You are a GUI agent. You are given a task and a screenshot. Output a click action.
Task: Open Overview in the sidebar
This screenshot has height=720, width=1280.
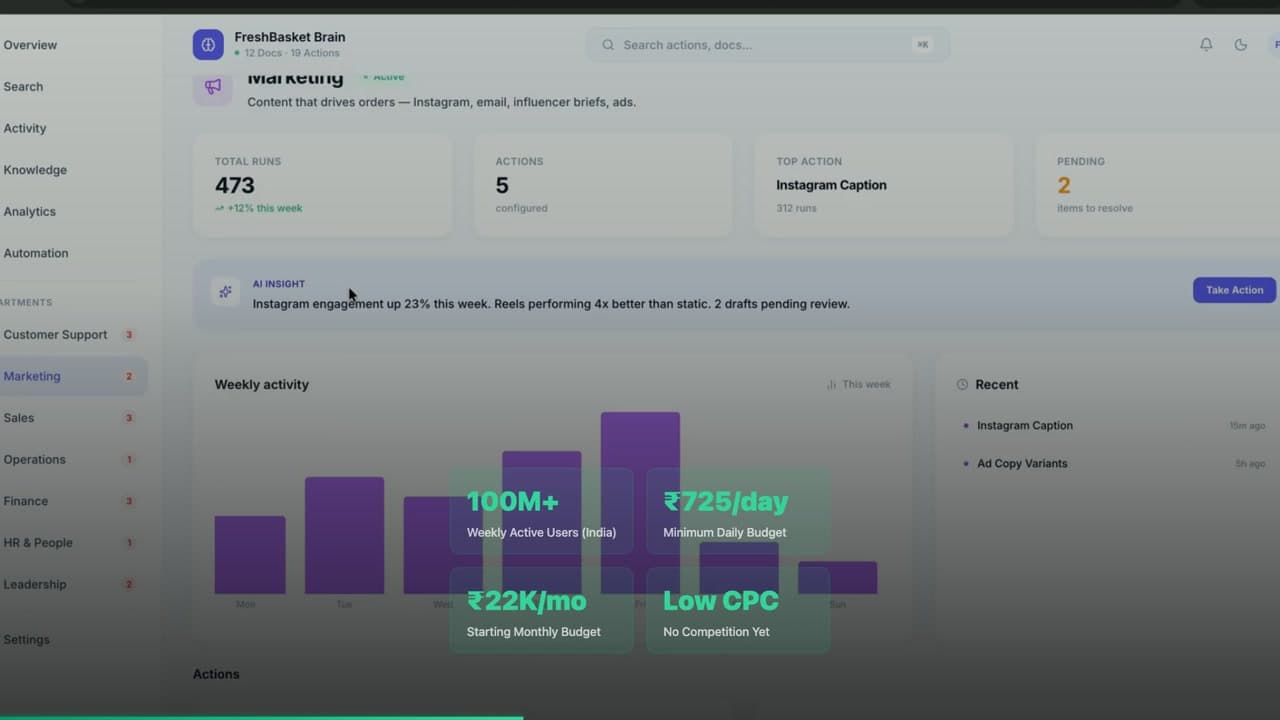[x=30, y=45]
